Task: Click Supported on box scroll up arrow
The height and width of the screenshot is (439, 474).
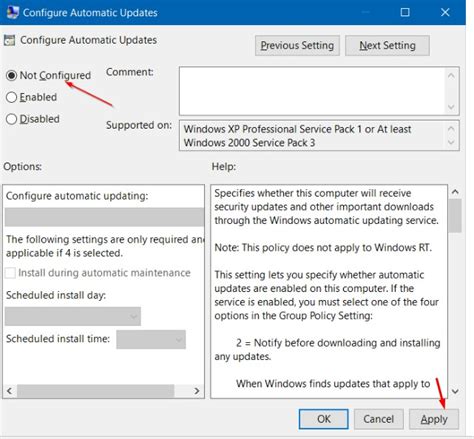Action: (x=451, y=128)
